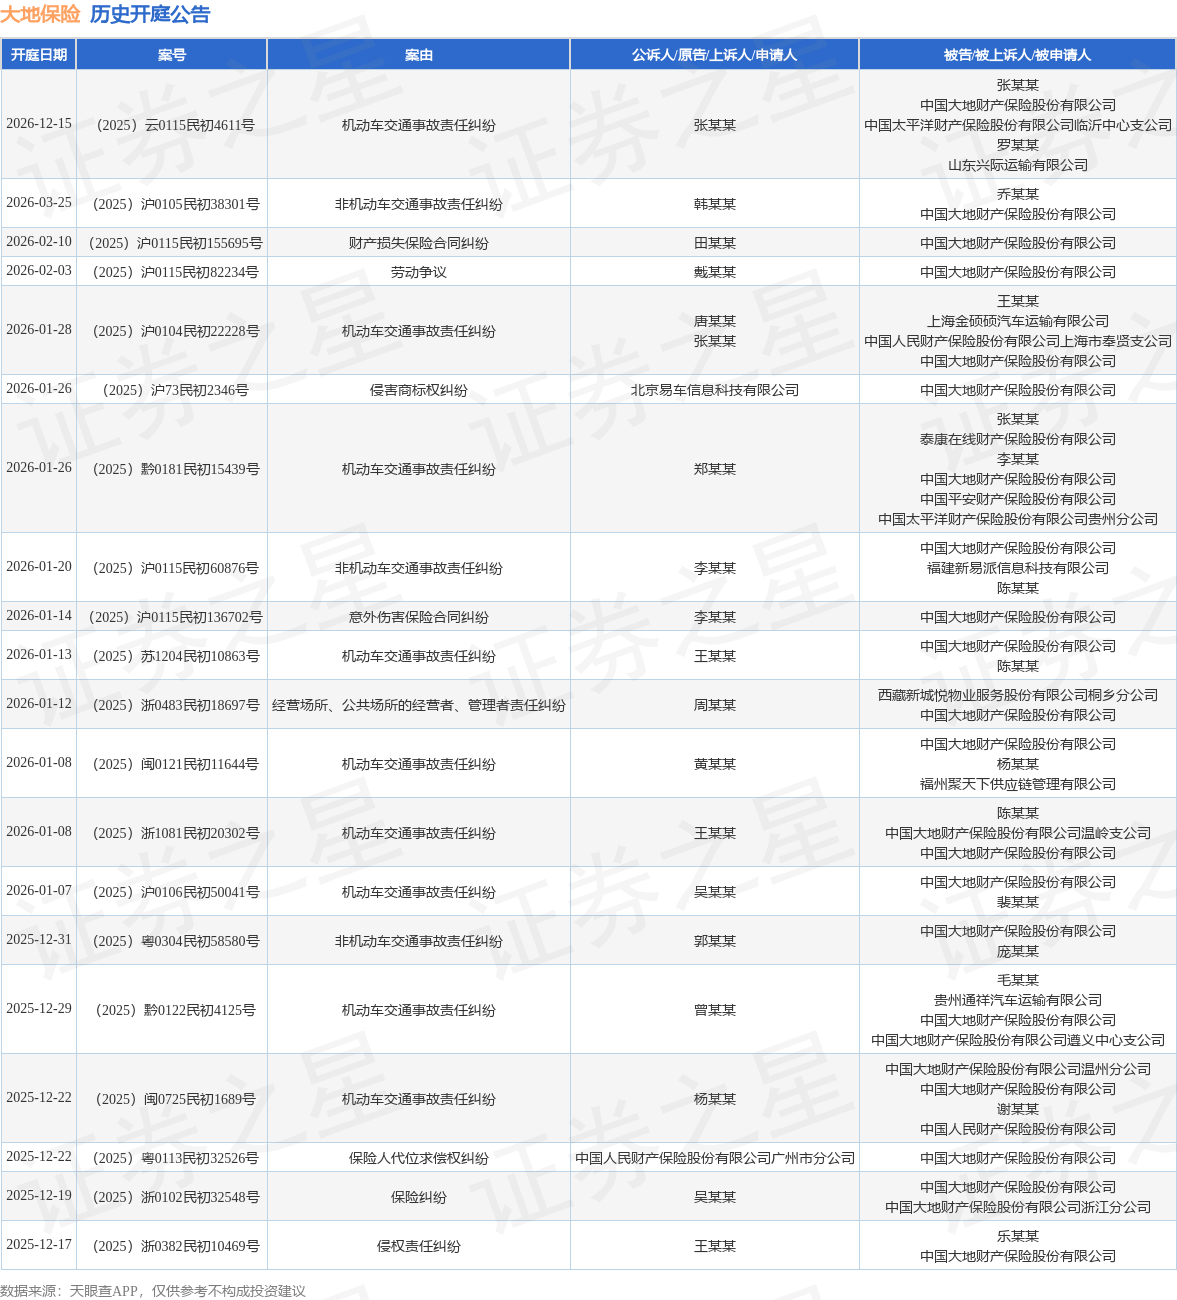Click the date 2026-01-14
The height and width of the screenshot is (1300, 1177).
(x=39, y=616)
